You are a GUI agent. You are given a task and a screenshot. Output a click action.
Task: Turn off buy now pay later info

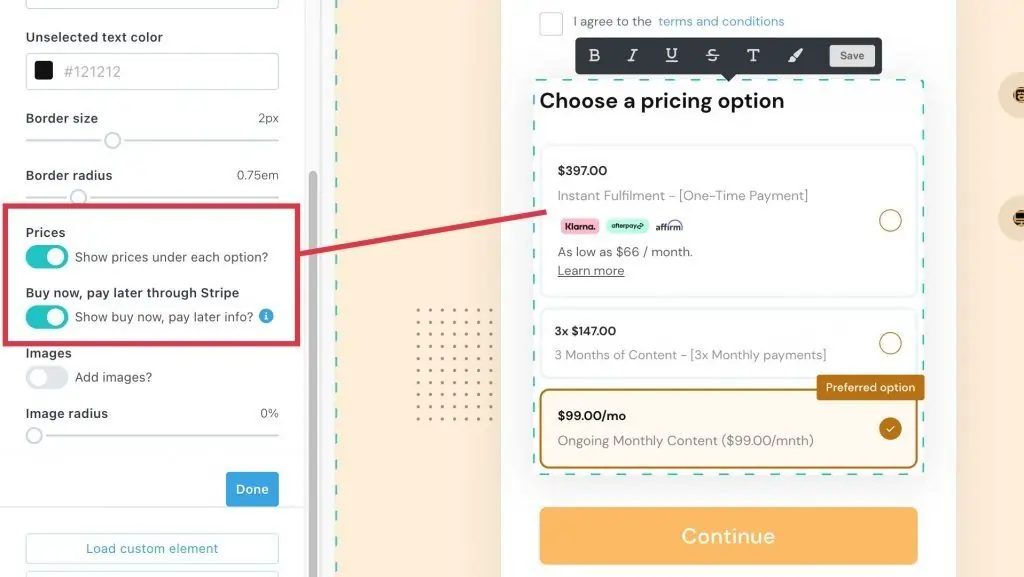coord(46,316)
